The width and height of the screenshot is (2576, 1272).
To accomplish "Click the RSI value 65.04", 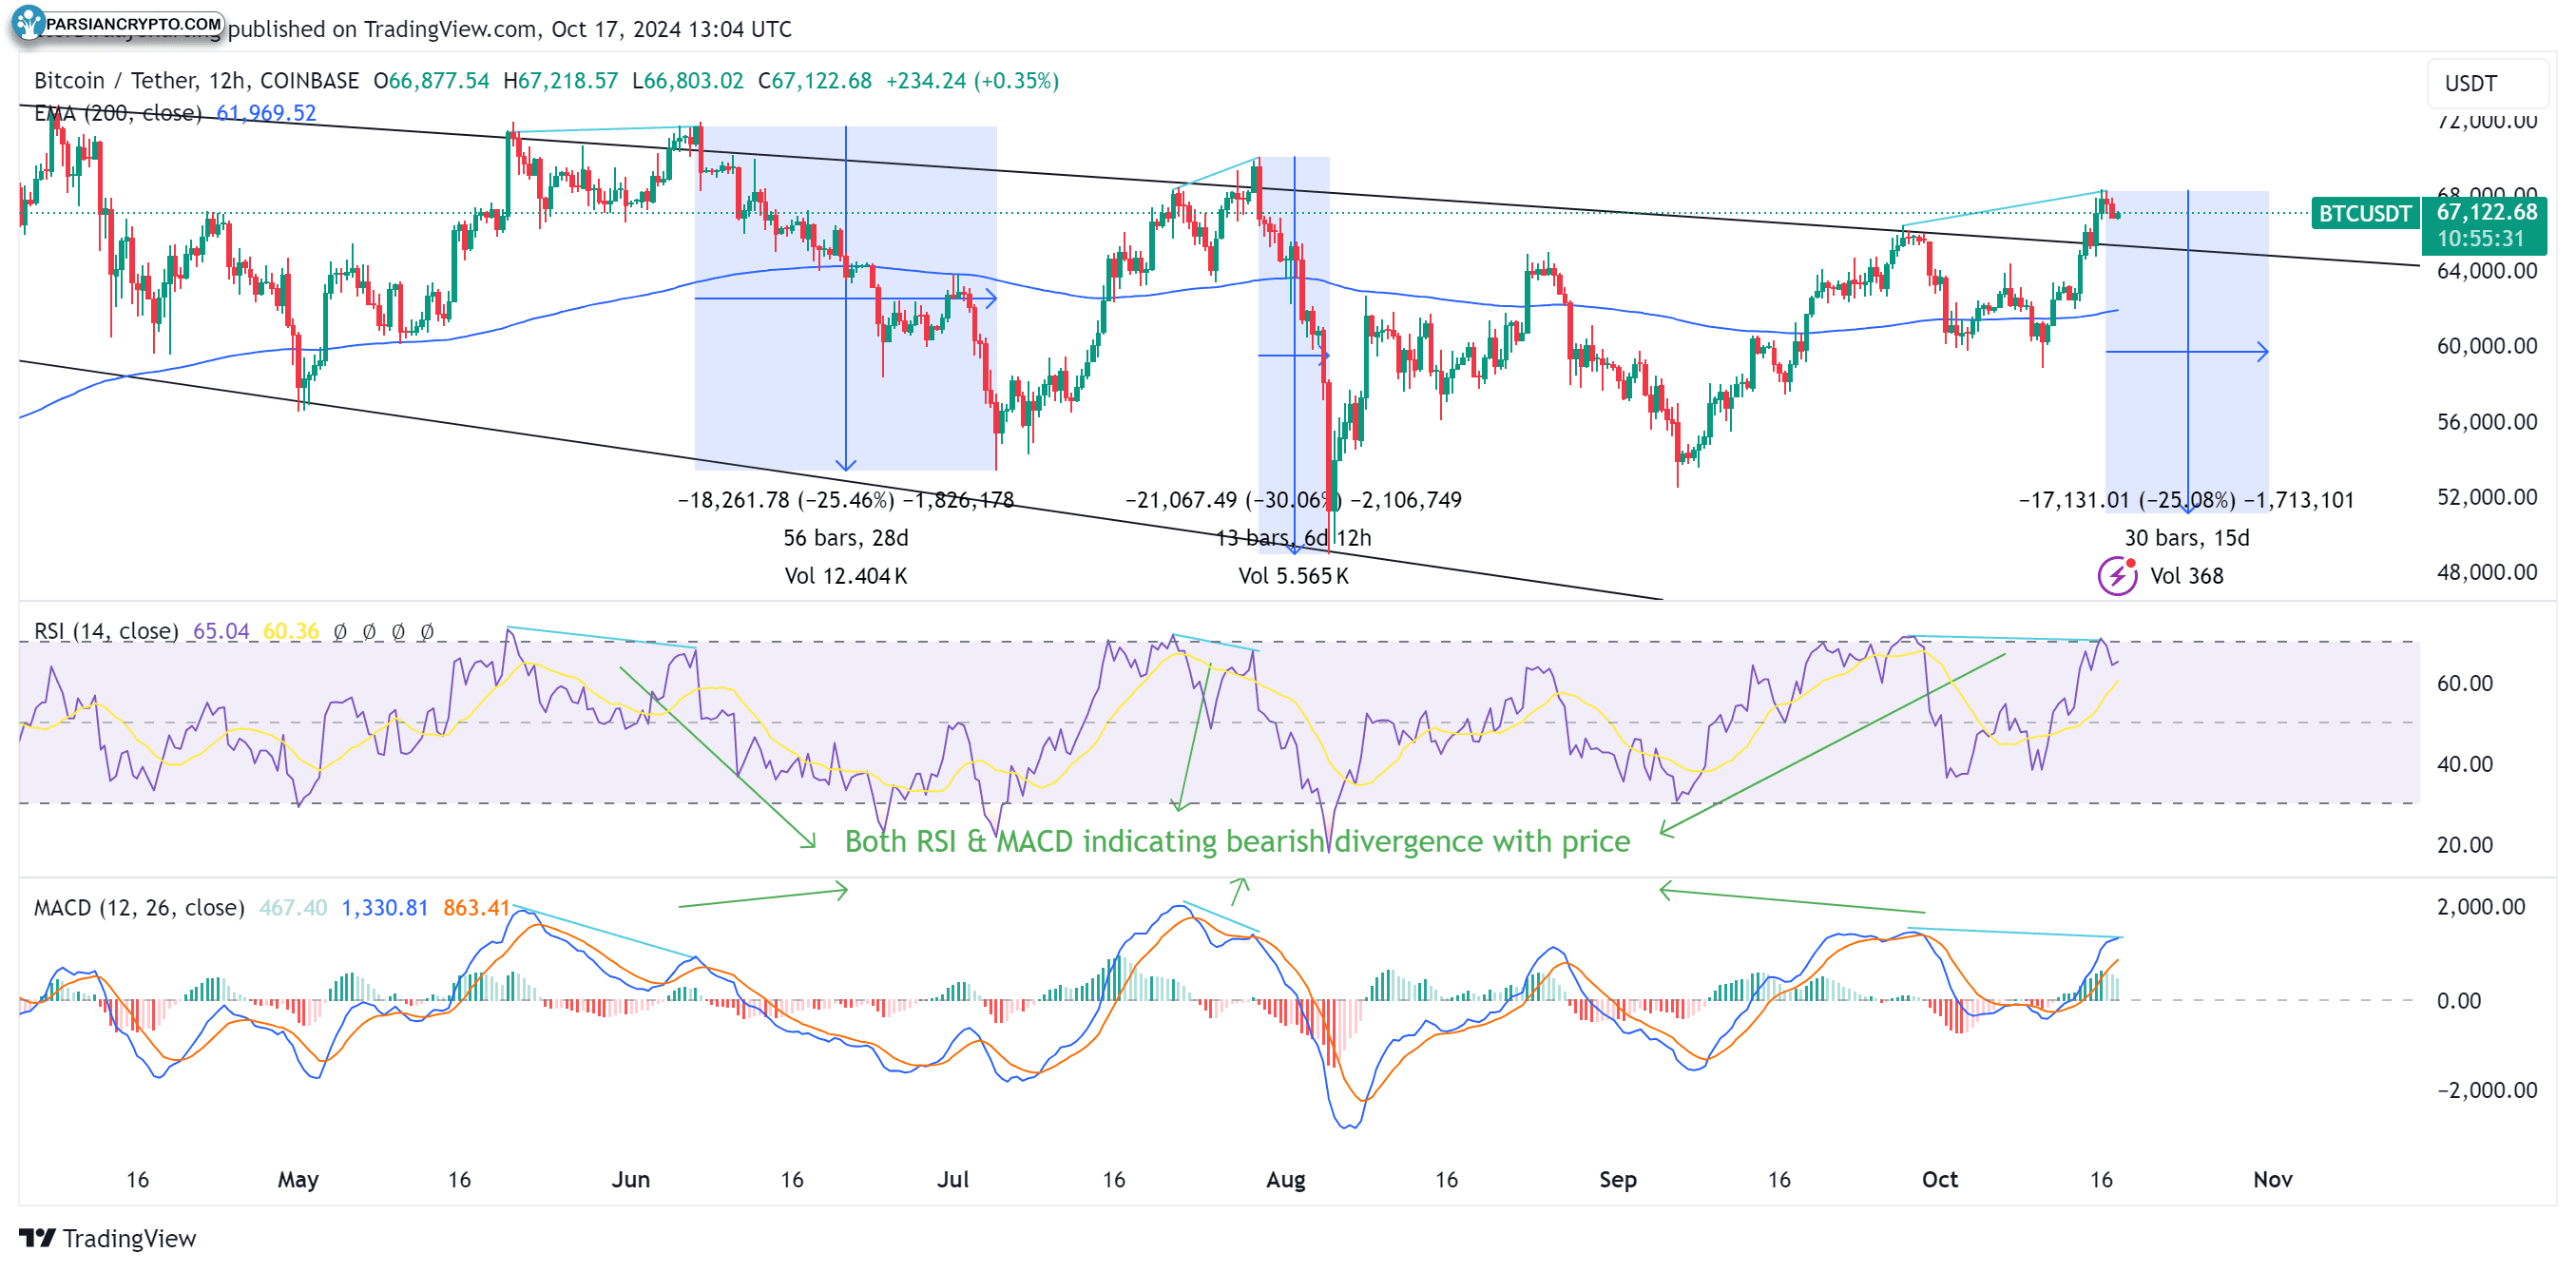I will point(221,631).
